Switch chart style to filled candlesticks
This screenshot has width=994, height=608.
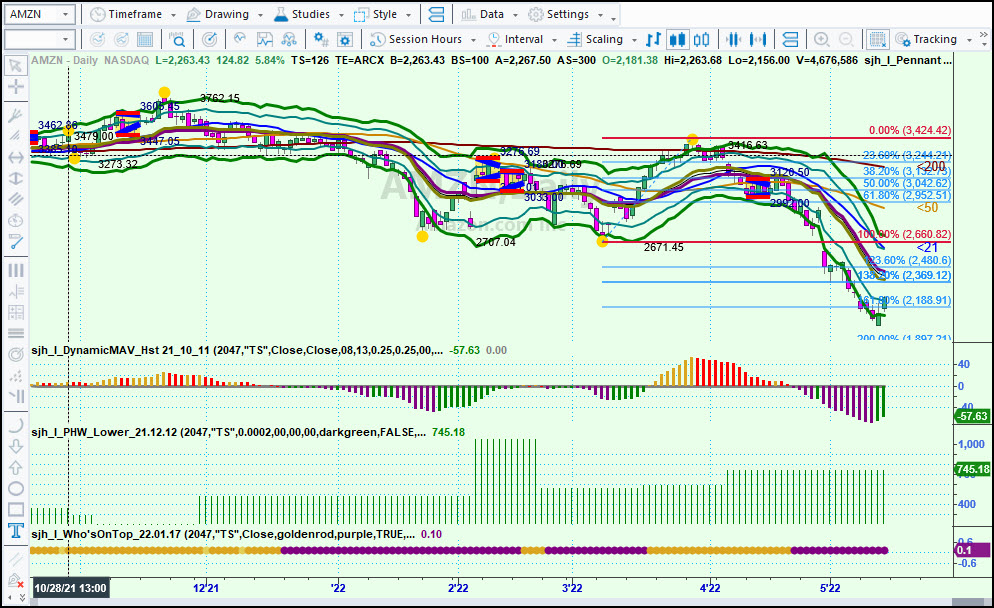[677, 39]
